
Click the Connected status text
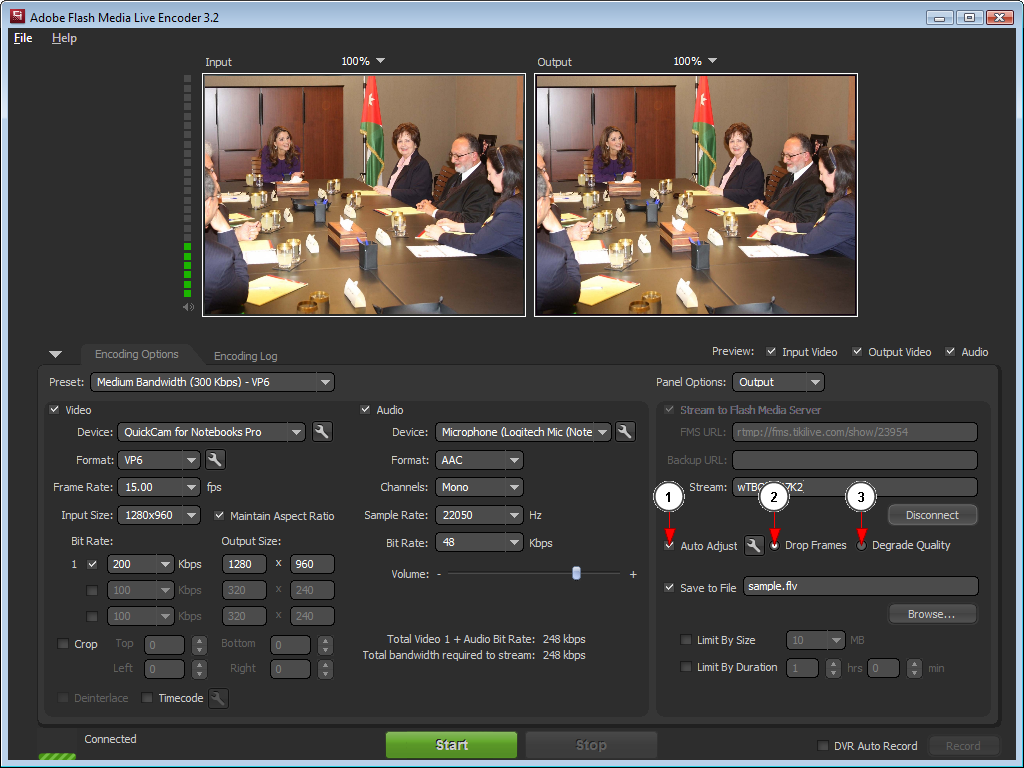click(110, 739)
